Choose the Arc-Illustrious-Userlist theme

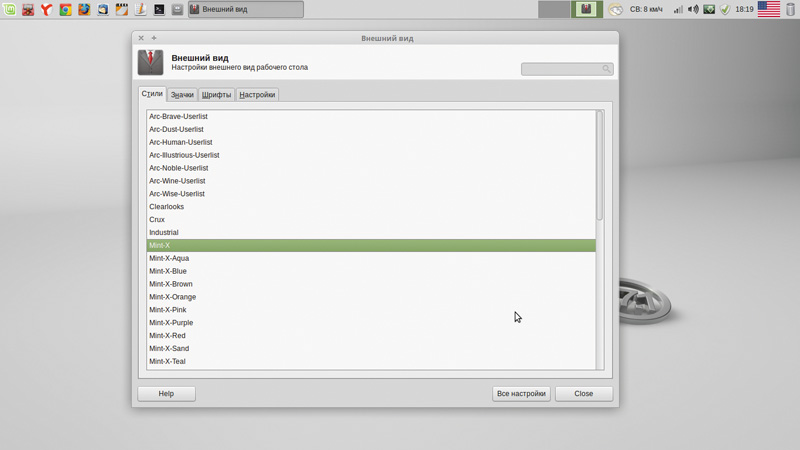click(x=371, y=155)
